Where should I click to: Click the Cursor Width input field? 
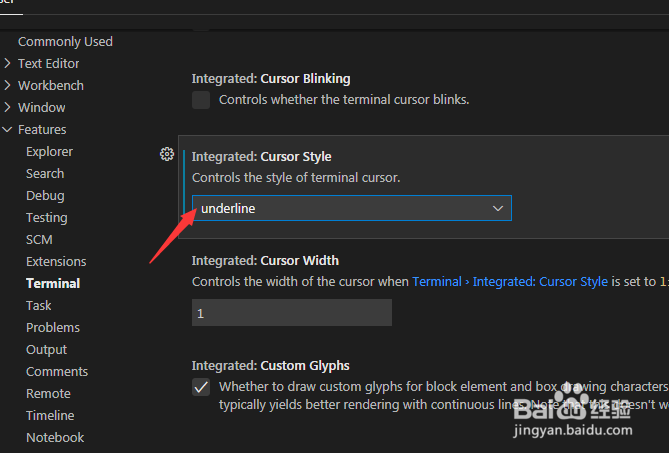pyautogui.click(x=291, y=313)
